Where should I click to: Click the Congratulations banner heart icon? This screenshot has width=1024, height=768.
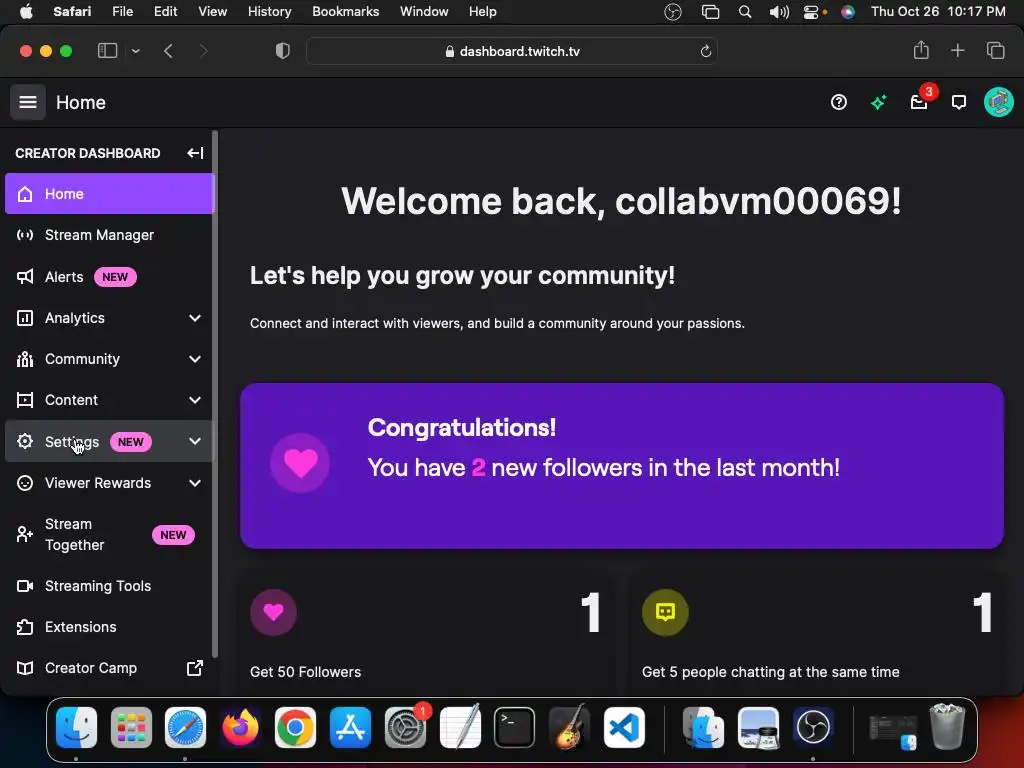click(300, 463)
